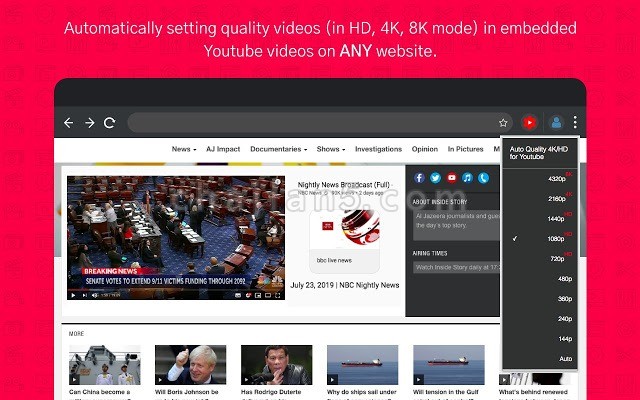The image size is (640, 400).
Task: Go back with the browser back arrow
Action: pyautogui.click(x=69, y=122)
